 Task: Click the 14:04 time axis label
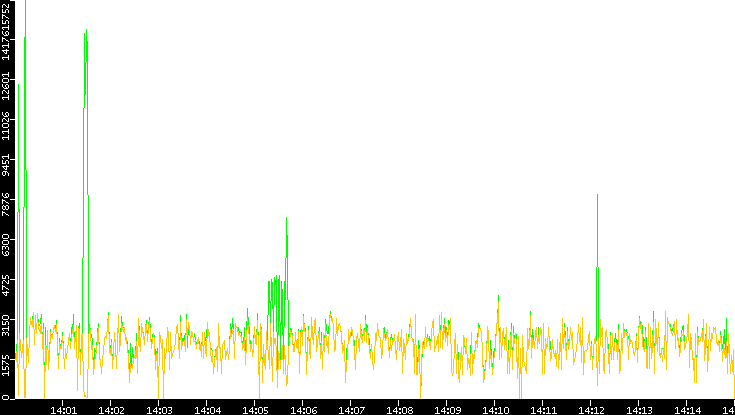coord(207,411)
